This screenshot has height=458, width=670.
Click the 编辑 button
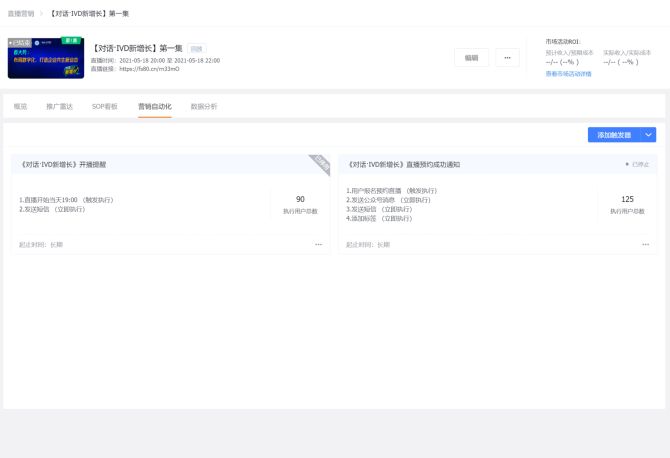(471, 58)
